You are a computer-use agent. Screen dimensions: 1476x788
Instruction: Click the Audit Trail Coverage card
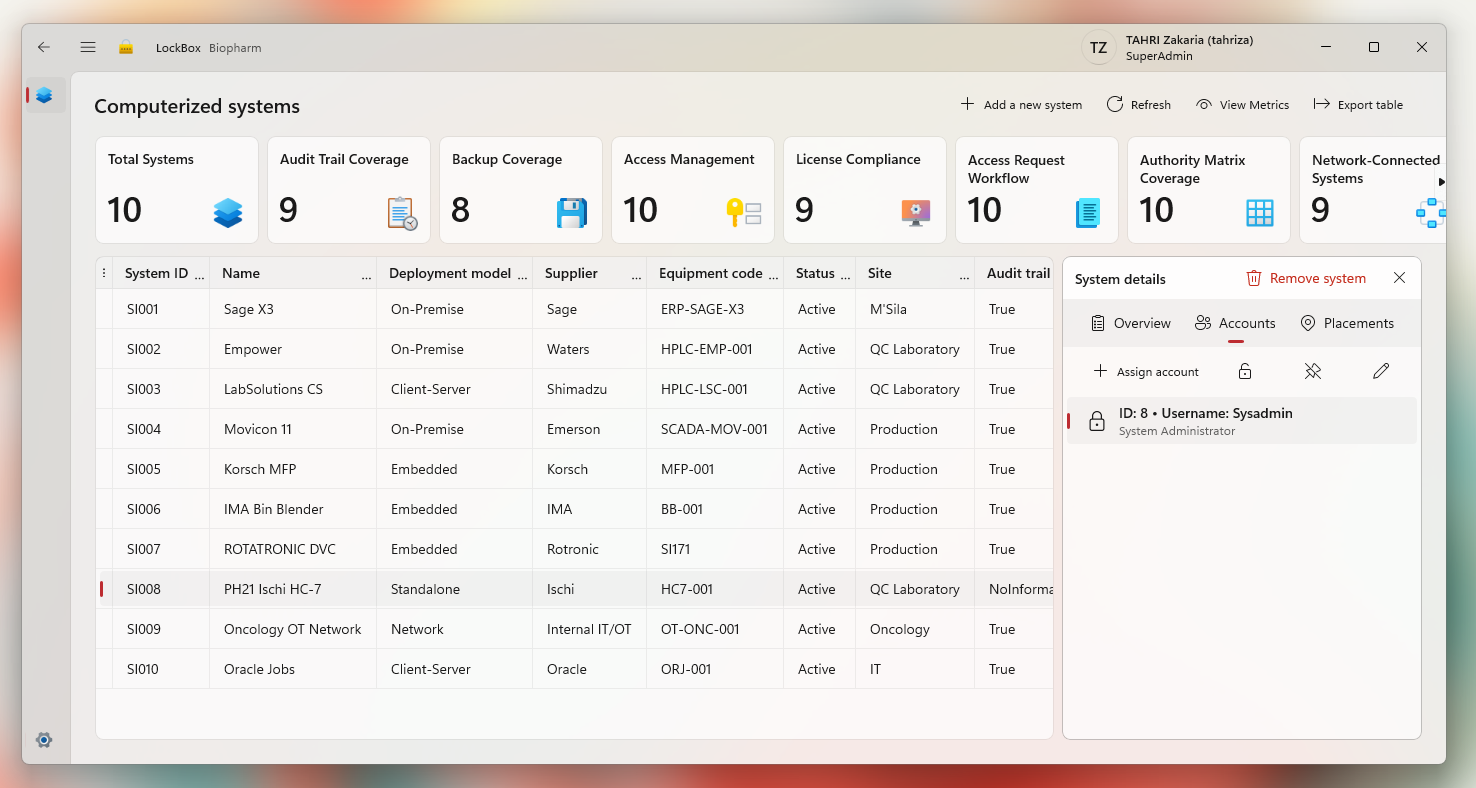349,190
